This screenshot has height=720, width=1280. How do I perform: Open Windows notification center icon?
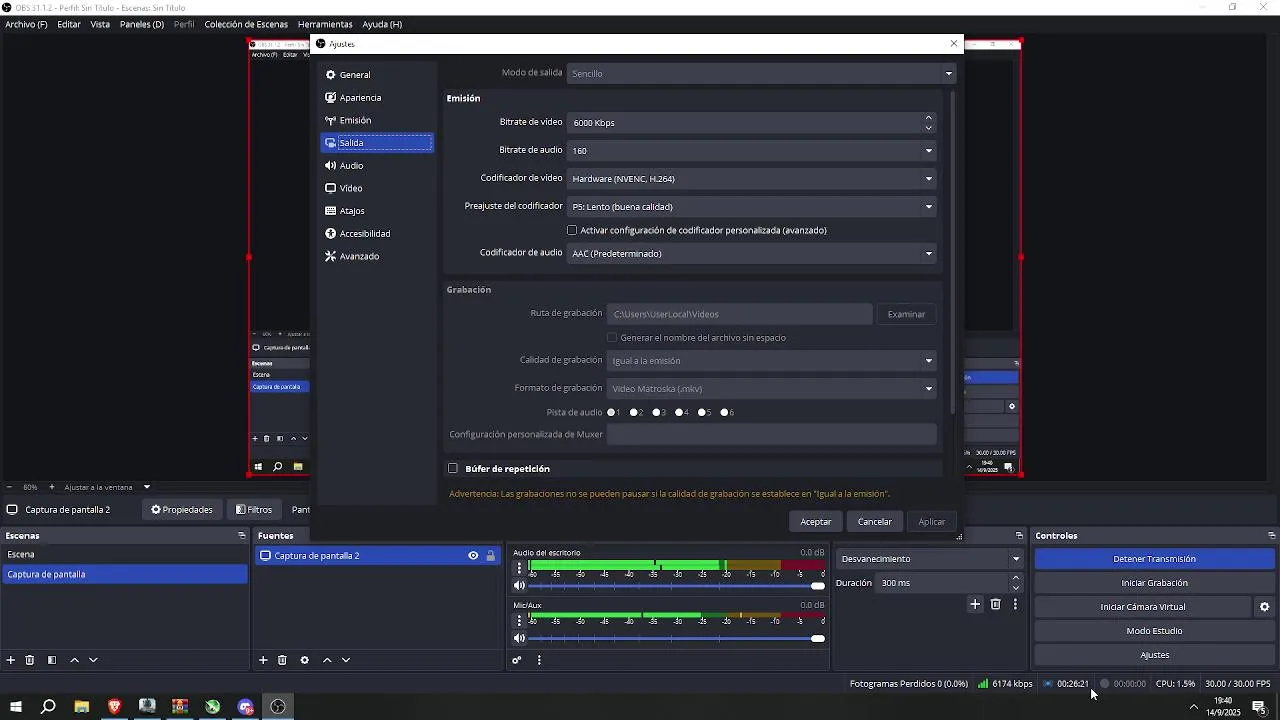coord(1259,707)
